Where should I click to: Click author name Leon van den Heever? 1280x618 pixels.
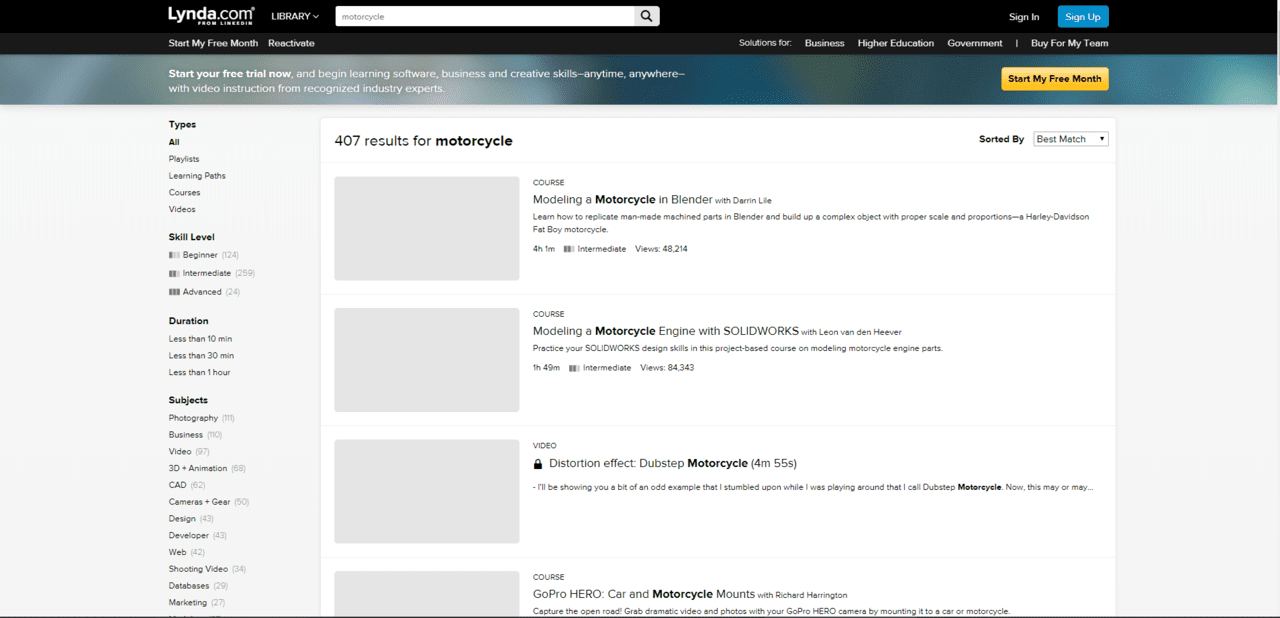pyautogui.click(x=860, y=332)
